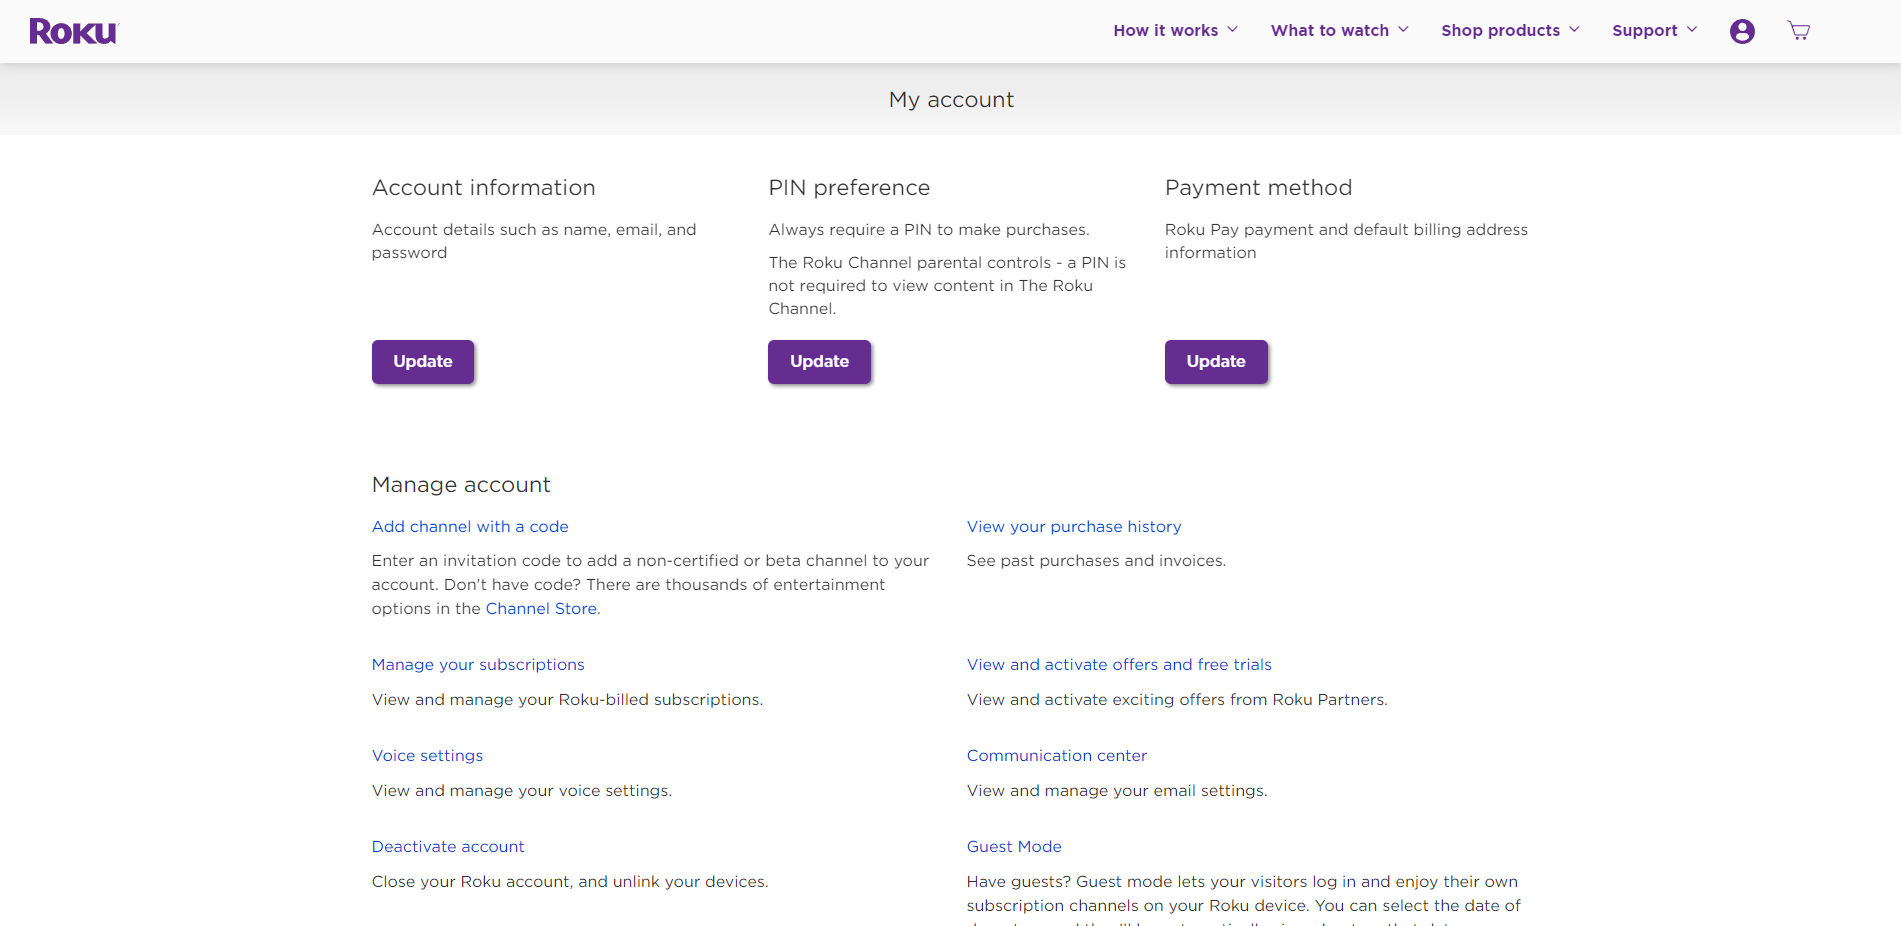Open Guest Mode settings
This screenshot has width=1901, height=926.
1013,846
